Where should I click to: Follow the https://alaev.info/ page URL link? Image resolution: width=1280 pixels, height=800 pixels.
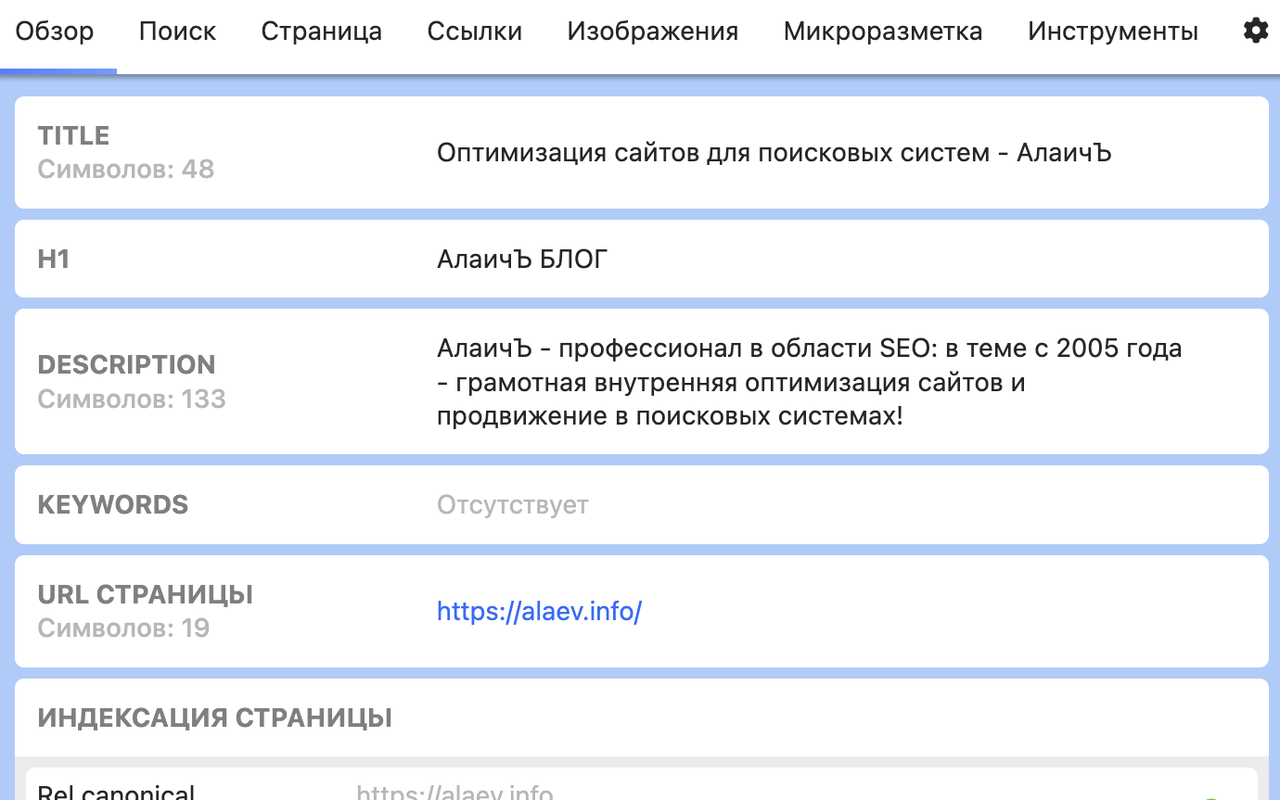point(539,611)
